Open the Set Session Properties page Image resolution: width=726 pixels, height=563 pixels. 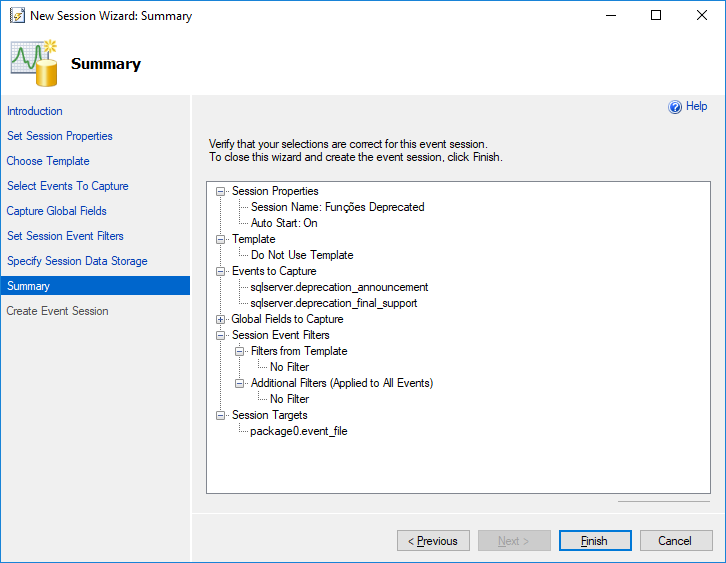point(60,136)
